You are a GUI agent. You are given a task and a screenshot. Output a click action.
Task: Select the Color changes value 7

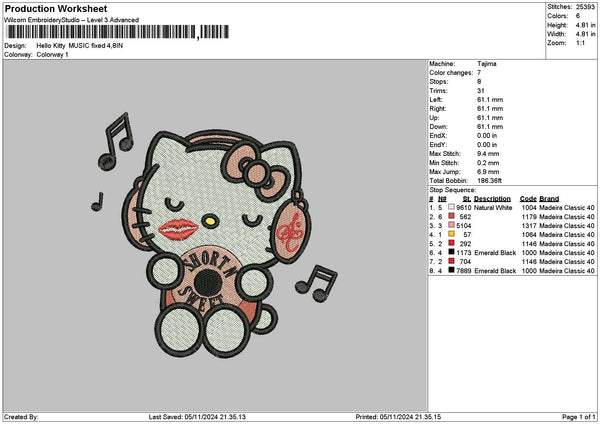pos(479,73)
